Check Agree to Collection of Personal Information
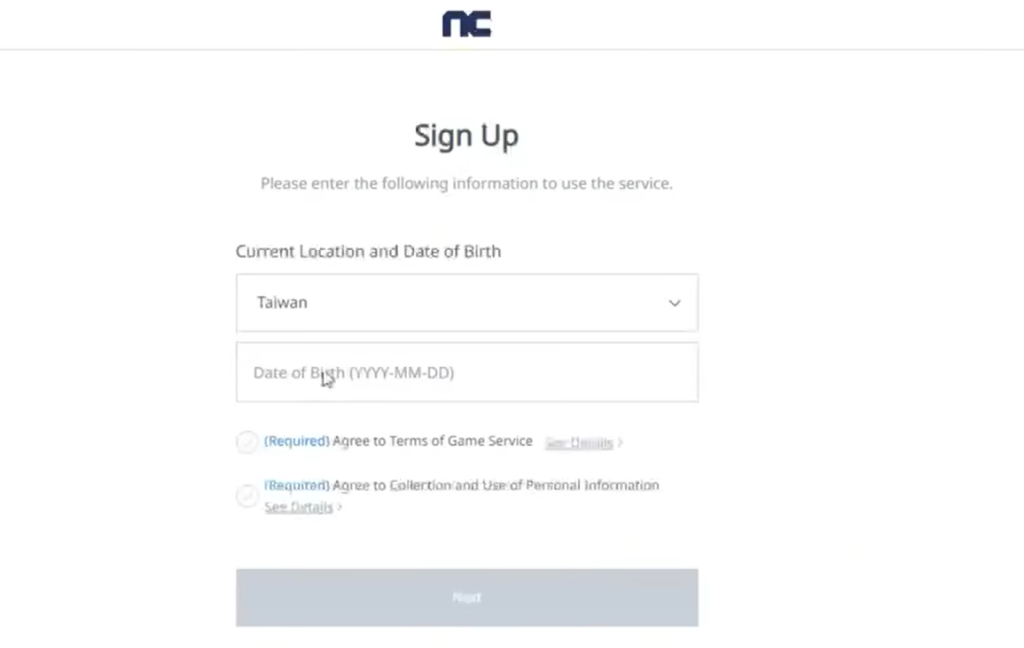This screenshot has width=1024, height=648. point(247,495)
